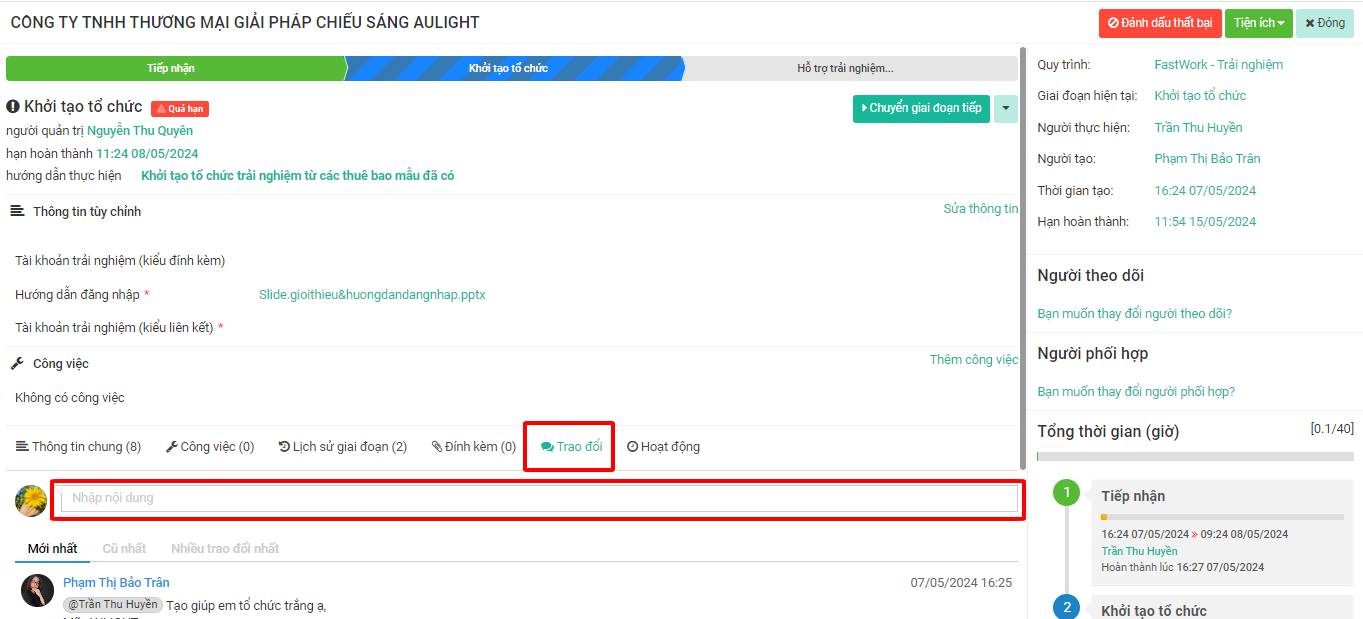Open the Đính kèm attachments tab
The image size is (1363, 619).
474,447
